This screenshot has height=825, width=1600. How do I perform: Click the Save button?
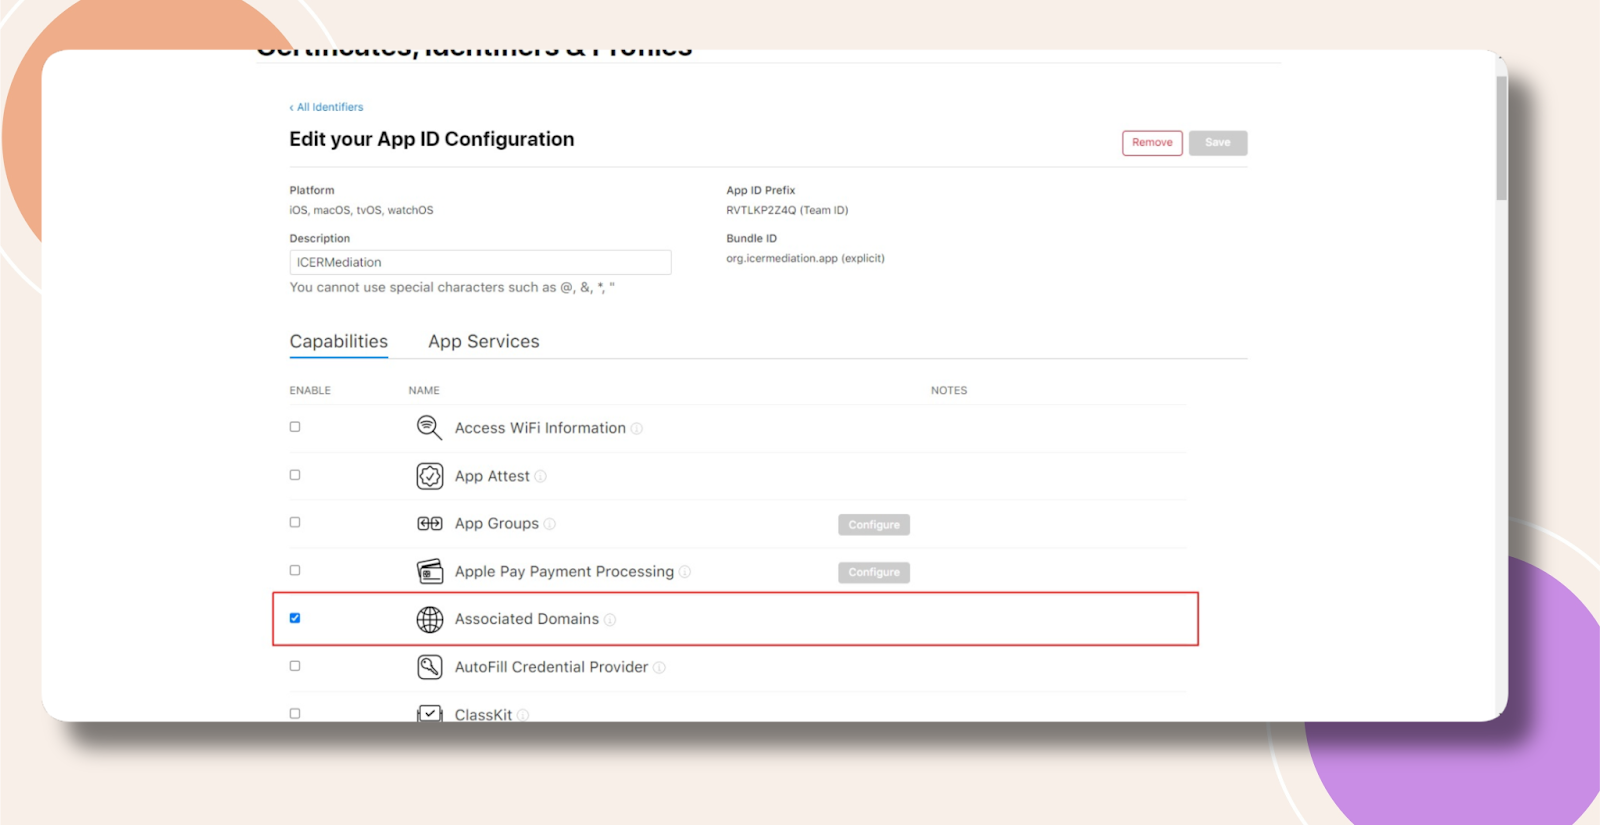pos(1218,143)
